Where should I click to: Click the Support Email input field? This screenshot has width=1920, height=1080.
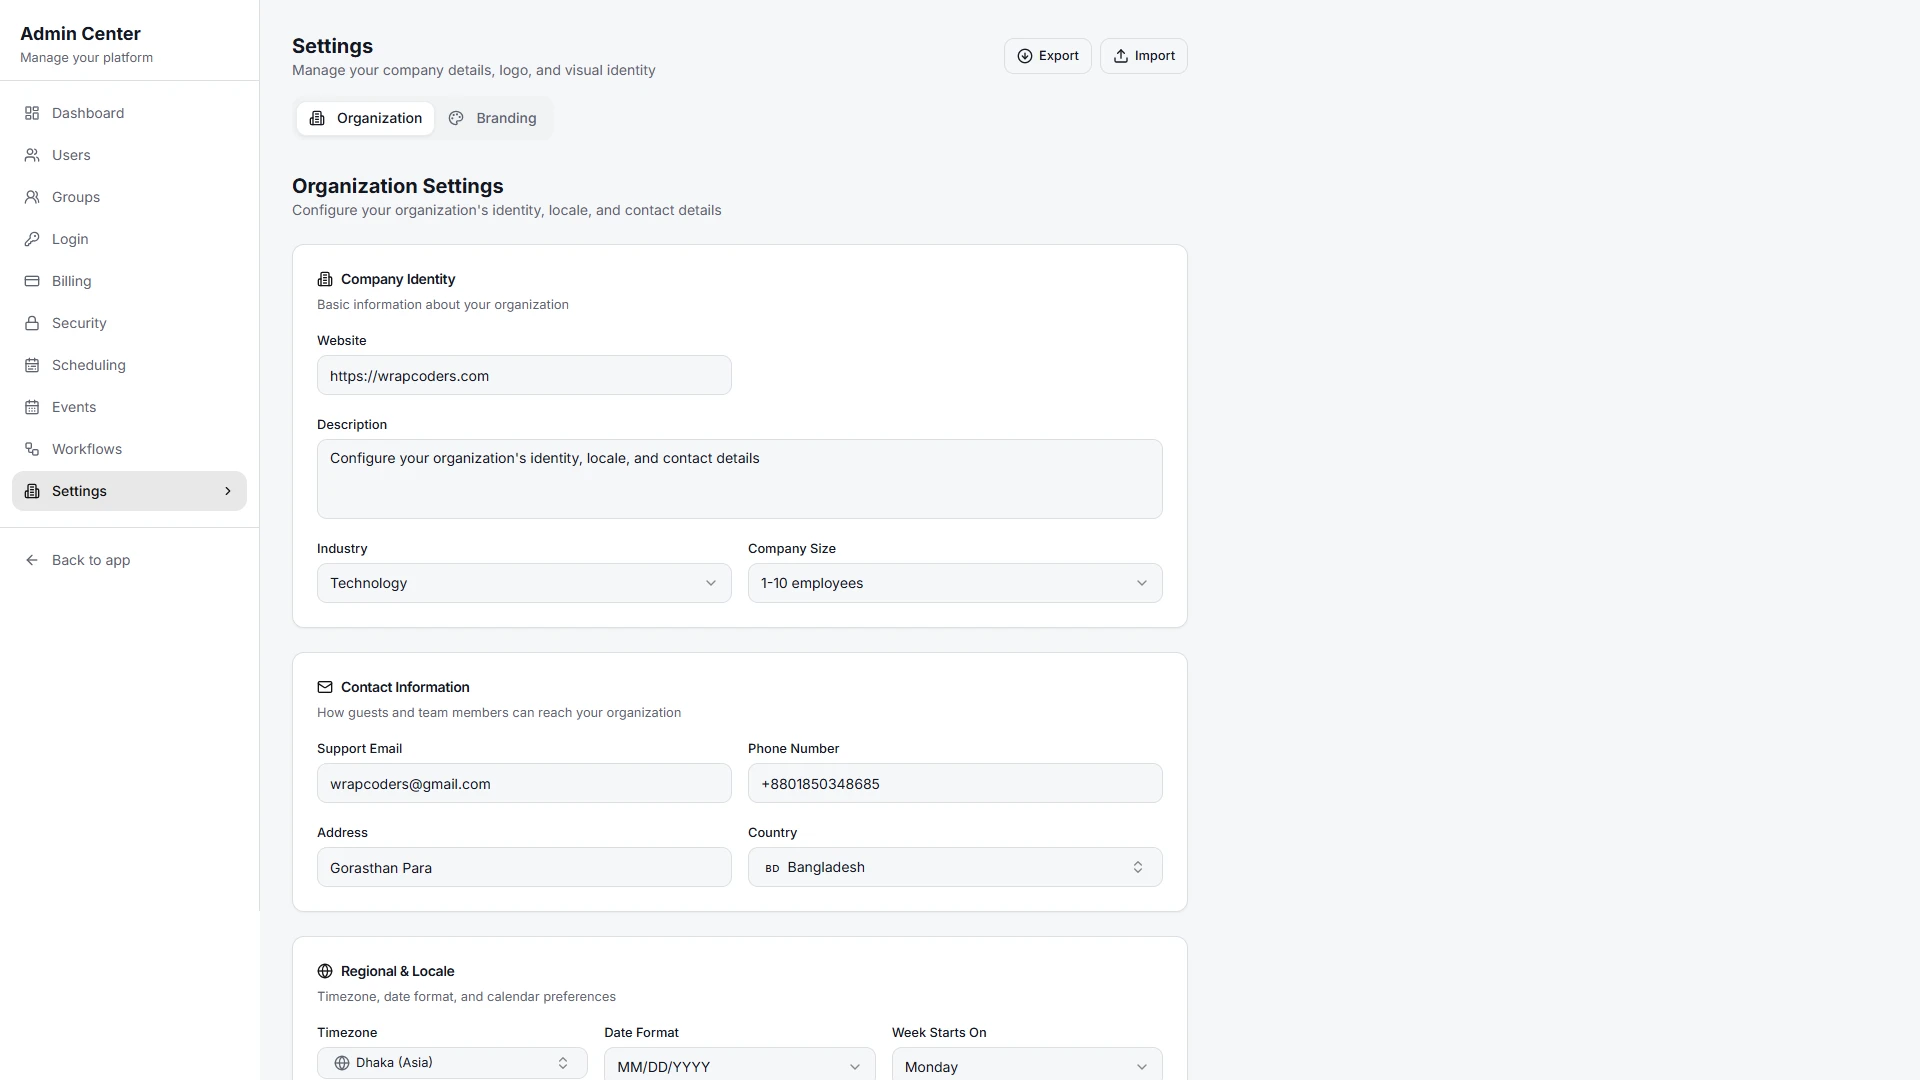coord(524,783)
